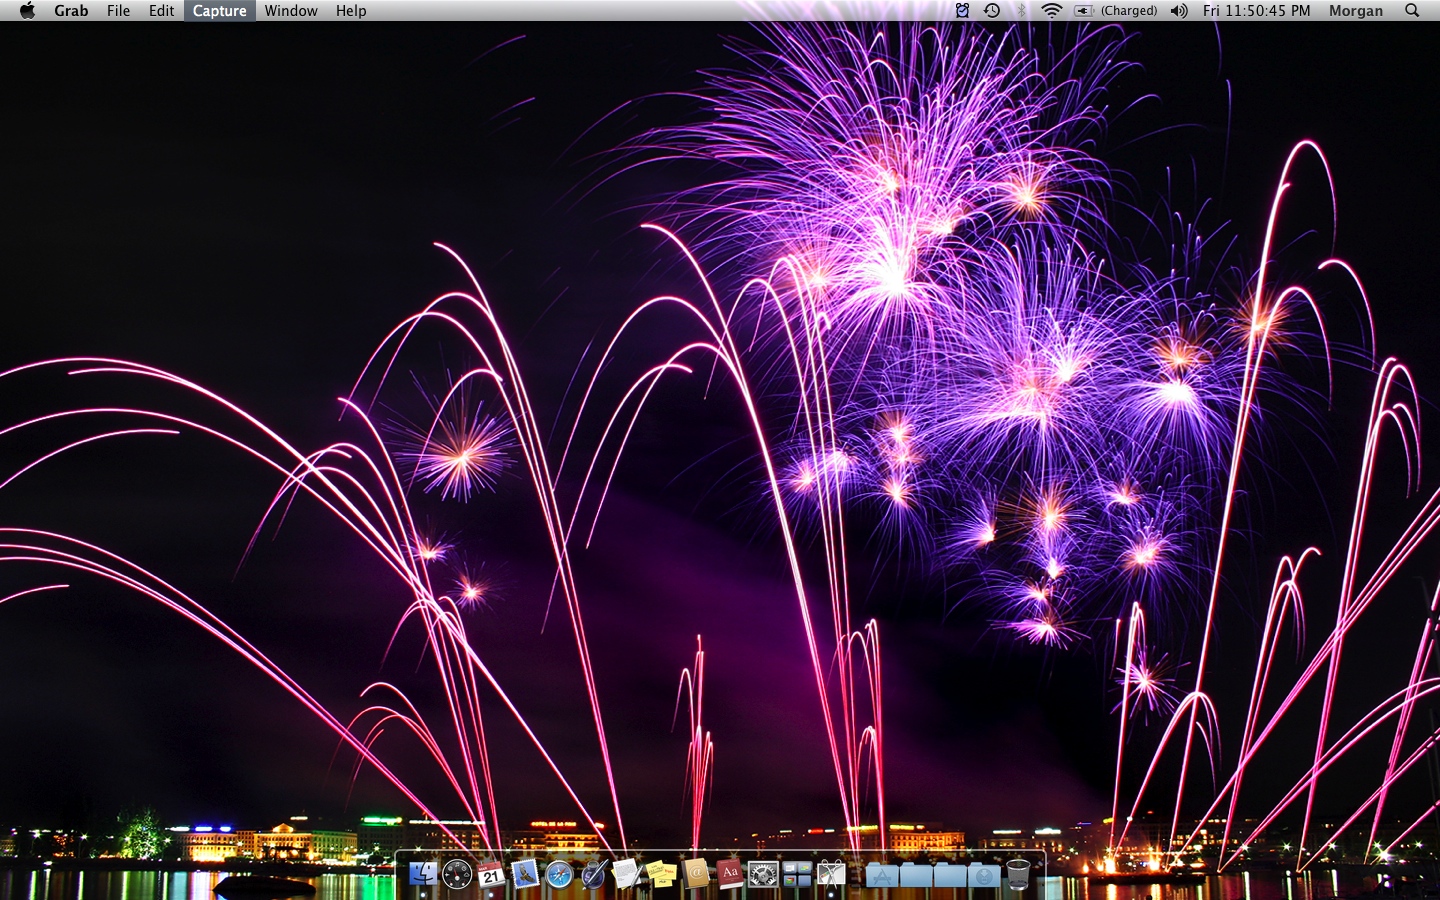Open Address Book in the Dock
This screenshot has width=1440, height=900.
pos(695,874)
